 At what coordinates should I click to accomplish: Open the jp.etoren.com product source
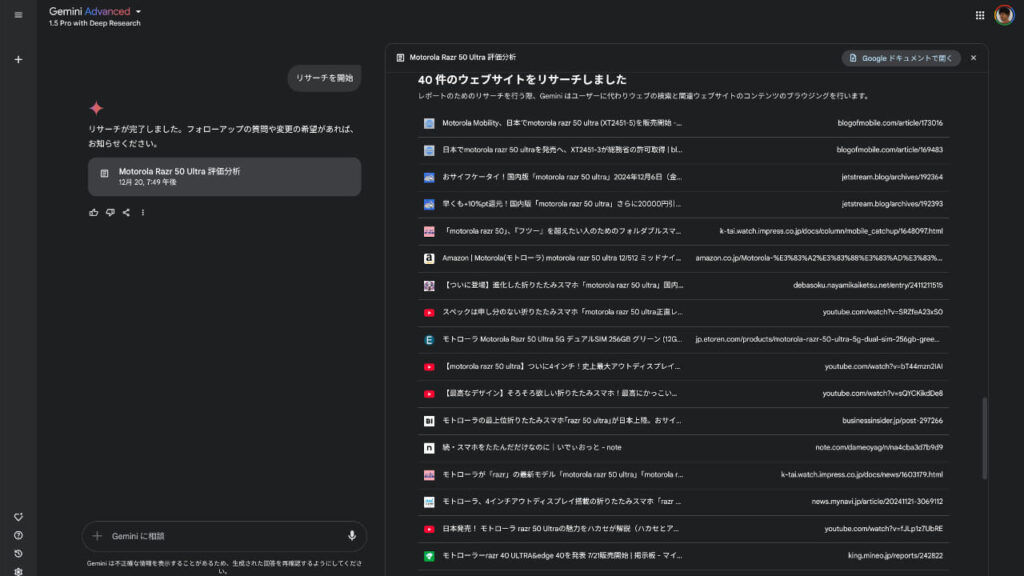pyautogui.click(x=683, y=340)
